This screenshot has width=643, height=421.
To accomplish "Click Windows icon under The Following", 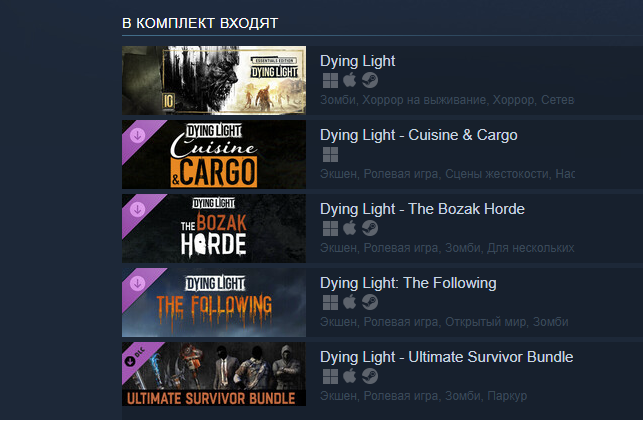I will pos(330,303).
